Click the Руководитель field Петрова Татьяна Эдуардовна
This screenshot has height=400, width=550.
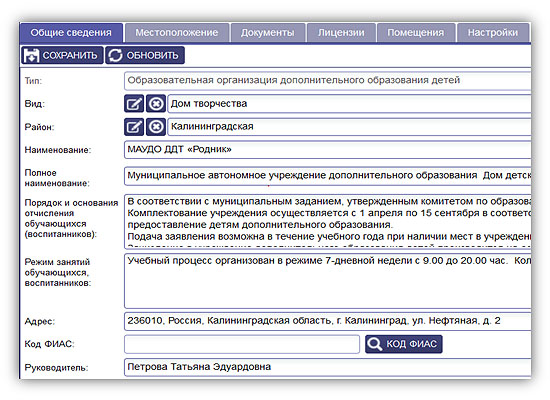(x=327, y=367)
